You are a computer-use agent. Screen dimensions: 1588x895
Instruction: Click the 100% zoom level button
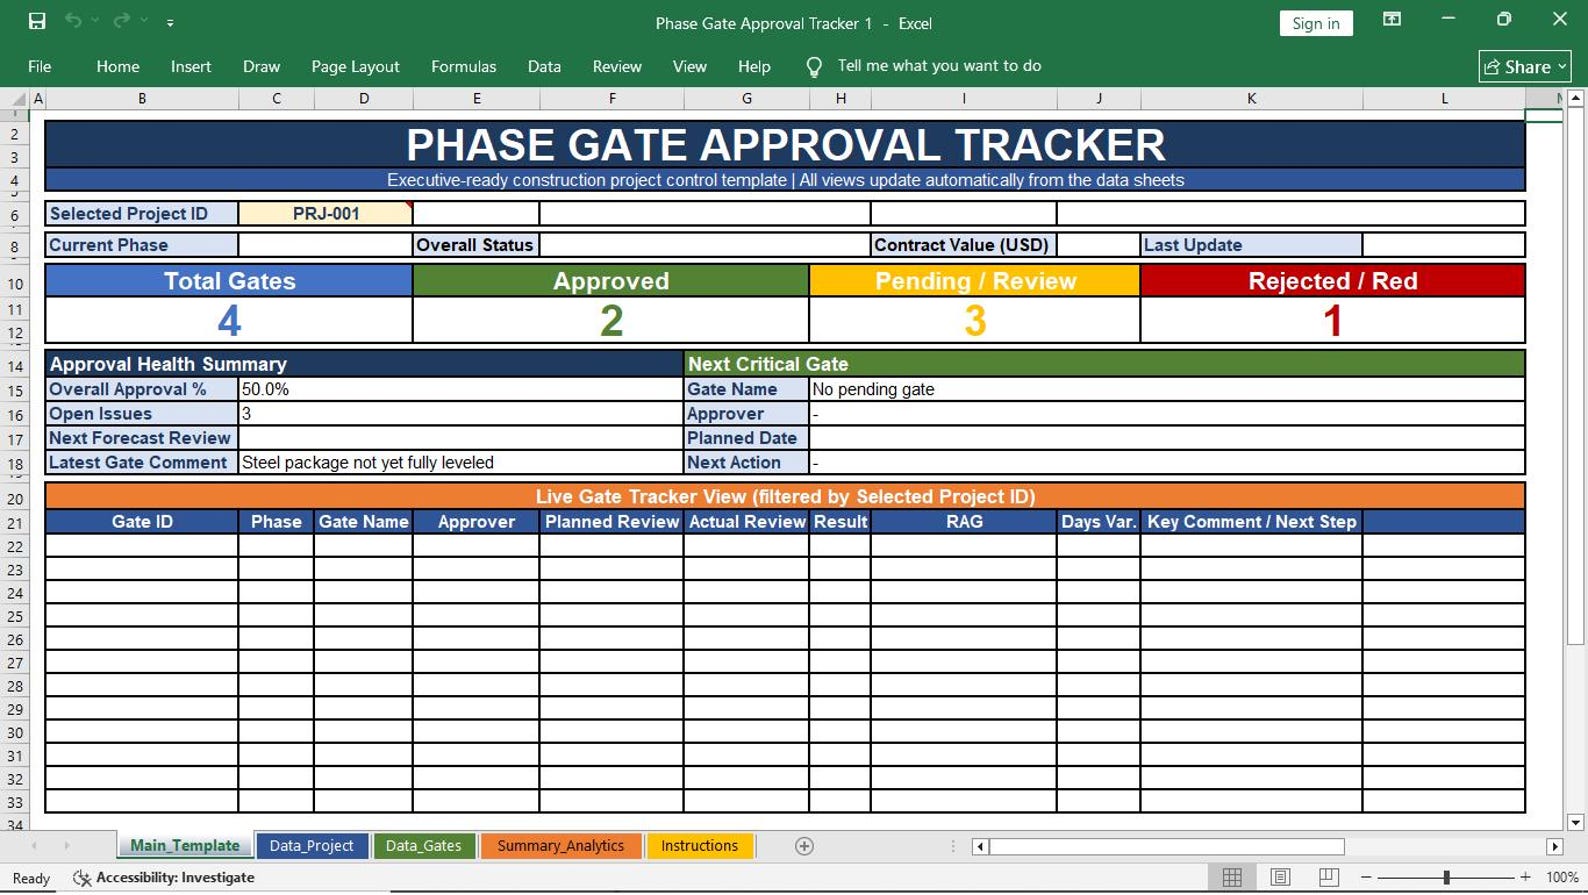(1562, 878)
